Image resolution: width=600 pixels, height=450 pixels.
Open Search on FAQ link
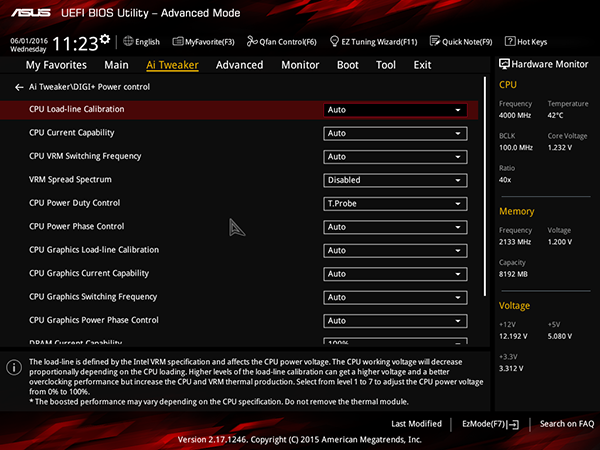click(567, 424)
